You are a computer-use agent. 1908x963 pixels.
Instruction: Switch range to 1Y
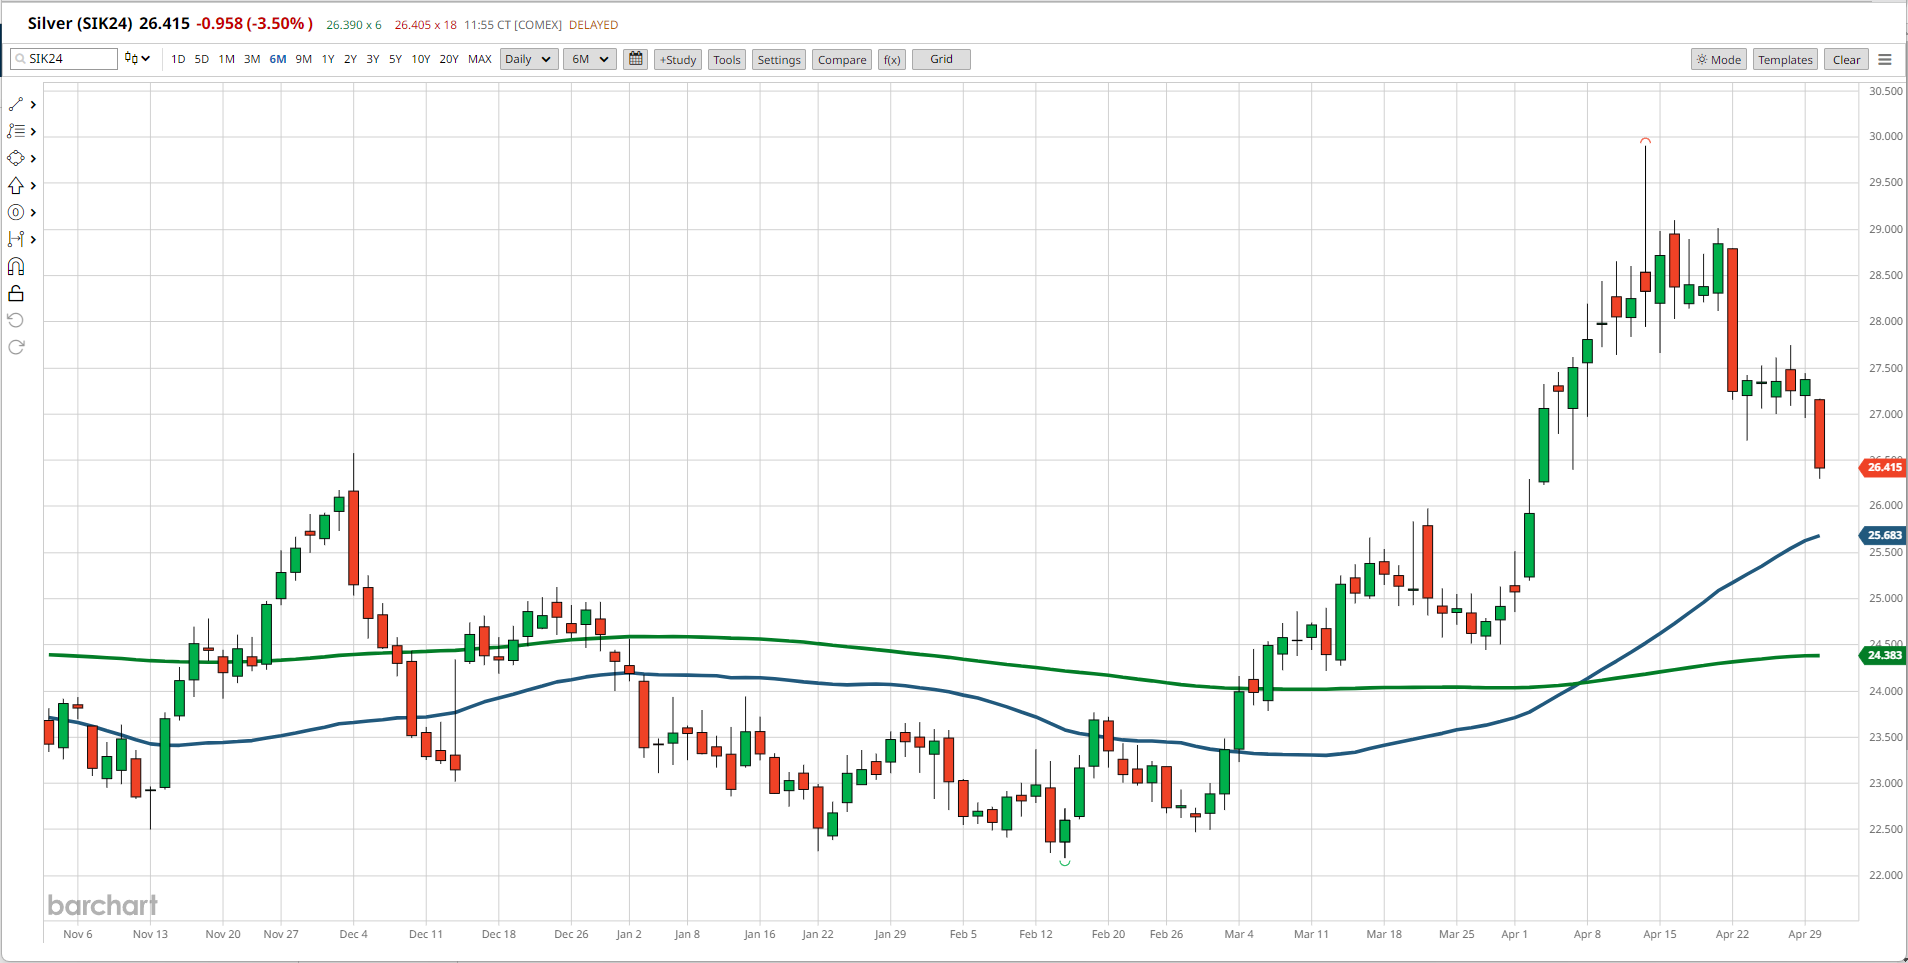pos(328,59)
